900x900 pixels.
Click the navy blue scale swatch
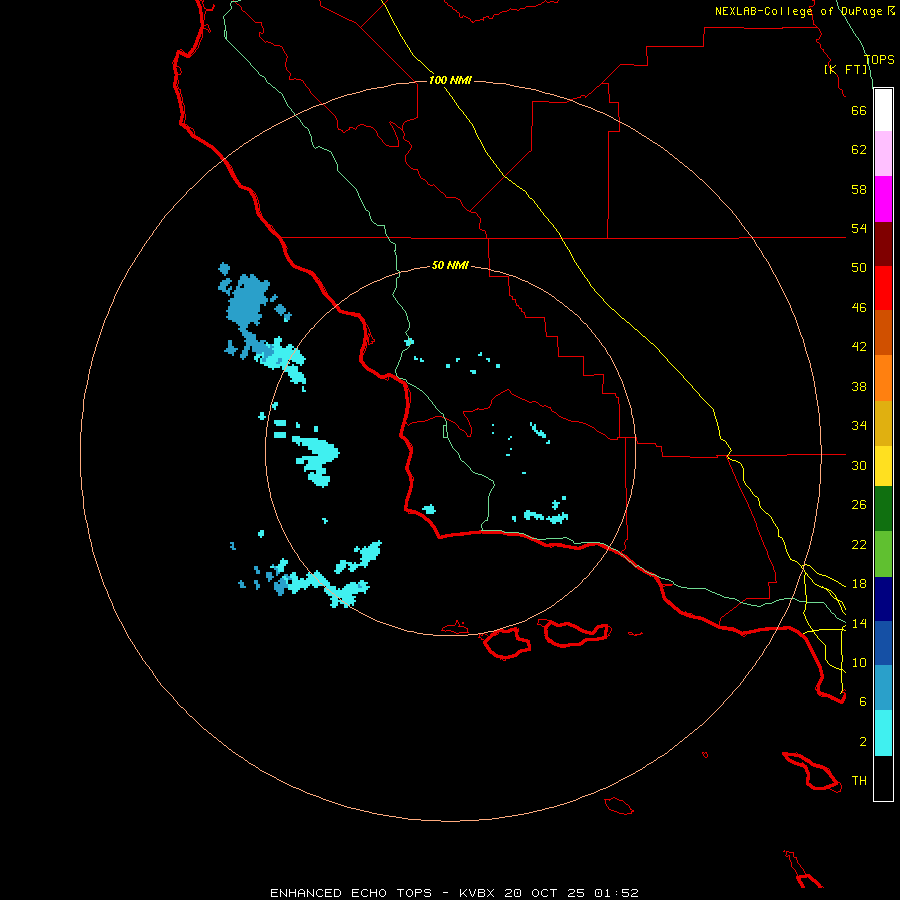(x=883, y=599)
